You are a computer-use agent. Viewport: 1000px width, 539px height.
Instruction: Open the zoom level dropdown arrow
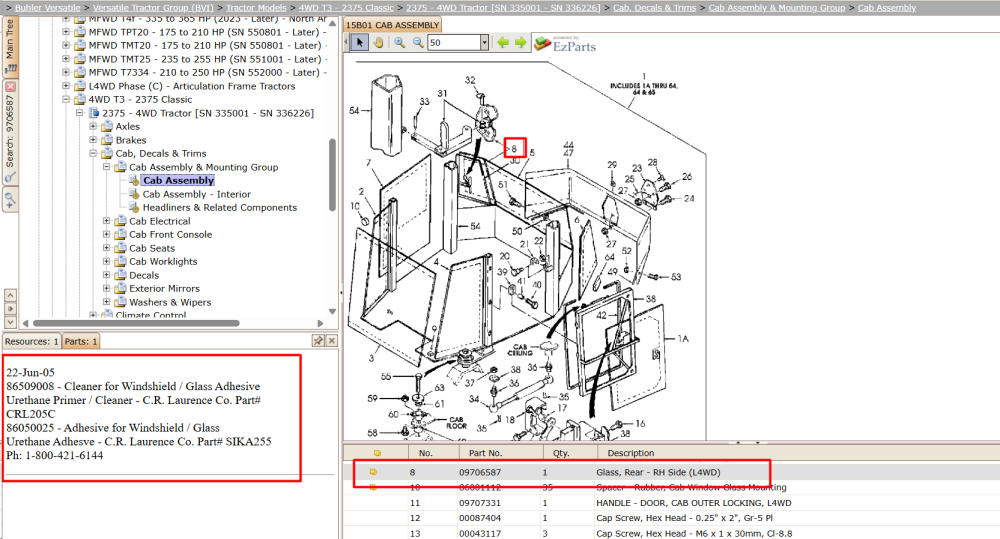(484, 42)
